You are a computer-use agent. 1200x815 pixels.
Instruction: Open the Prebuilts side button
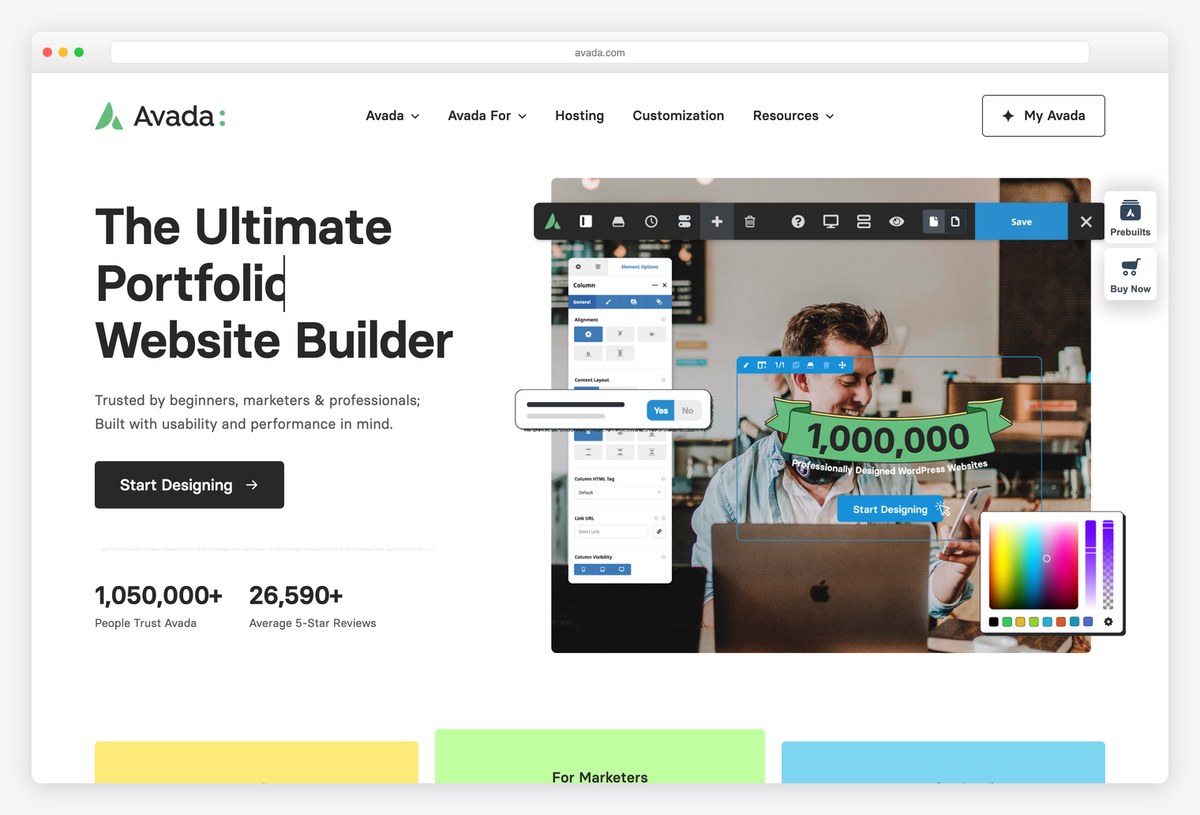coord(1130,217)
